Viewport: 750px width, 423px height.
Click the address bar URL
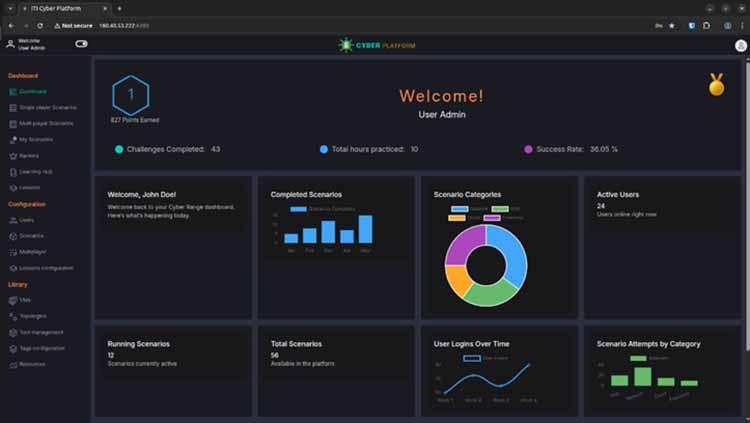point(124,26)
